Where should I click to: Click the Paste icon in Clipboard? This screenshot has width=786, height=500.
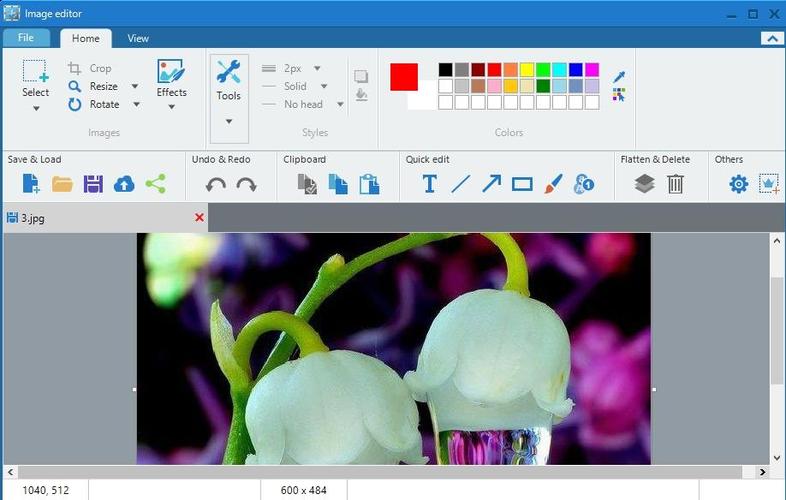(x=369, y=184)
